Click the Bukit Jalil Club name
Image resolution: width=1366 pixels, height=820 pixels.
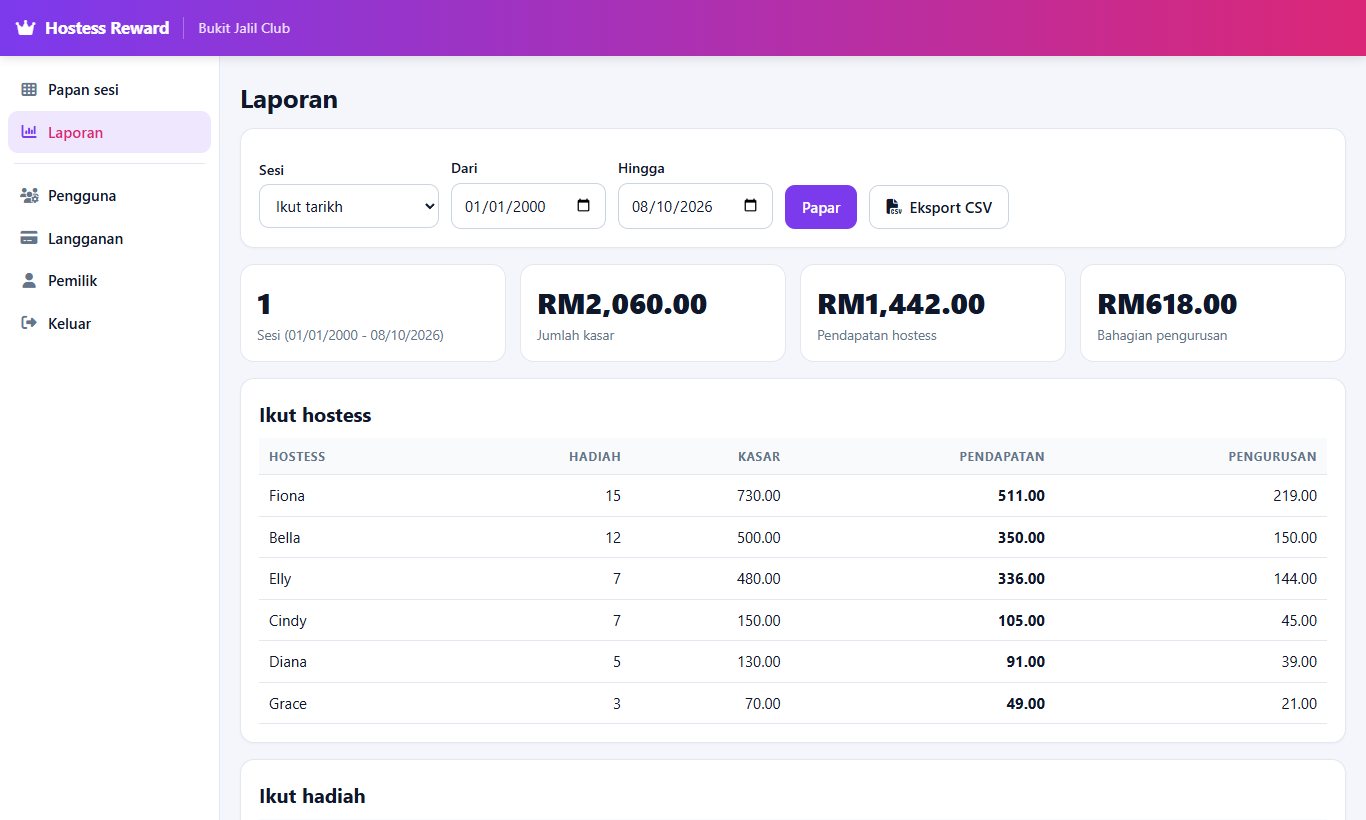coord(244,28)
